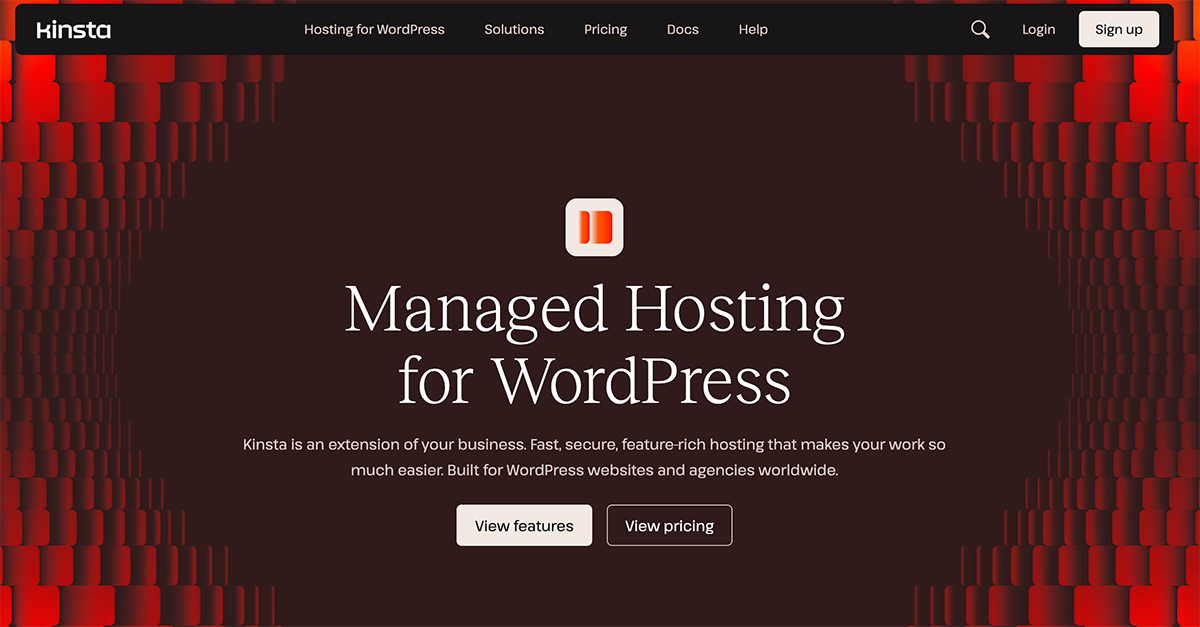Click the View features button
This screenshot has height=627, width=1200.
[524, 525]
